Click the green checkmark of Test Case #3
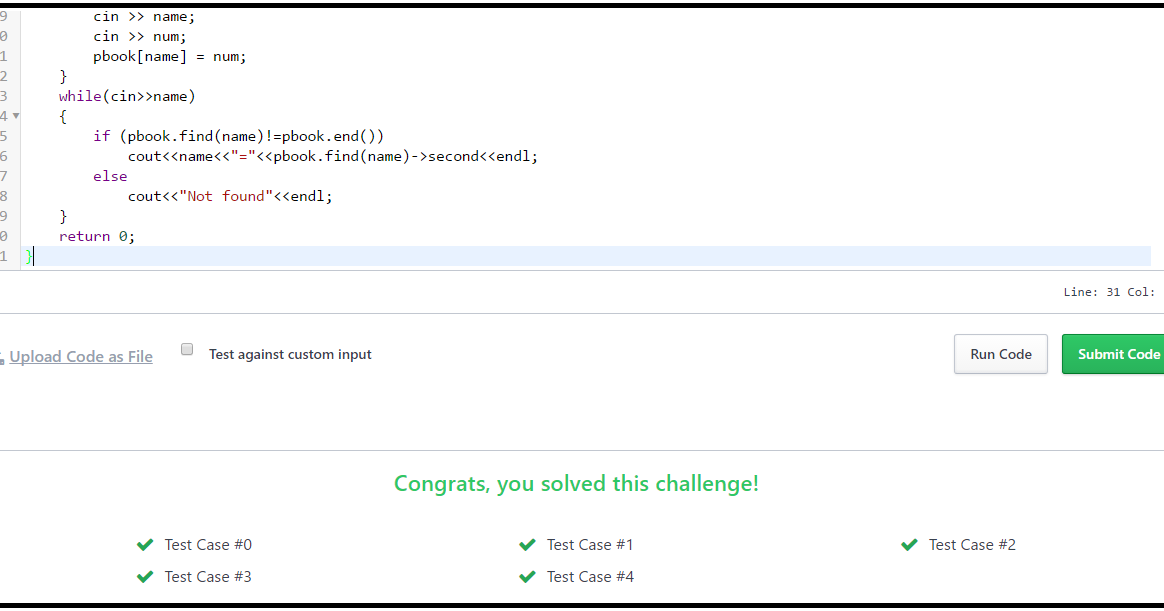Screen dimensions: 1164x611 (x=145, y=577)
